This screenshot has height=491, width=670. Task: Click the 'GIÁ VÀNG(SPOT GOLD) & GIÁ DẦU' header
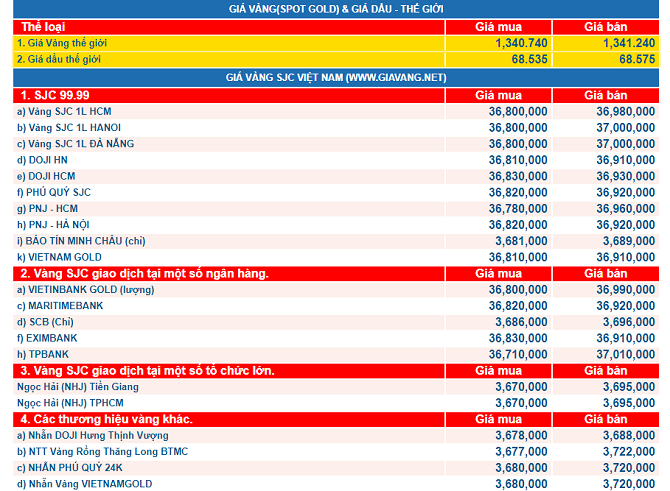336,9
